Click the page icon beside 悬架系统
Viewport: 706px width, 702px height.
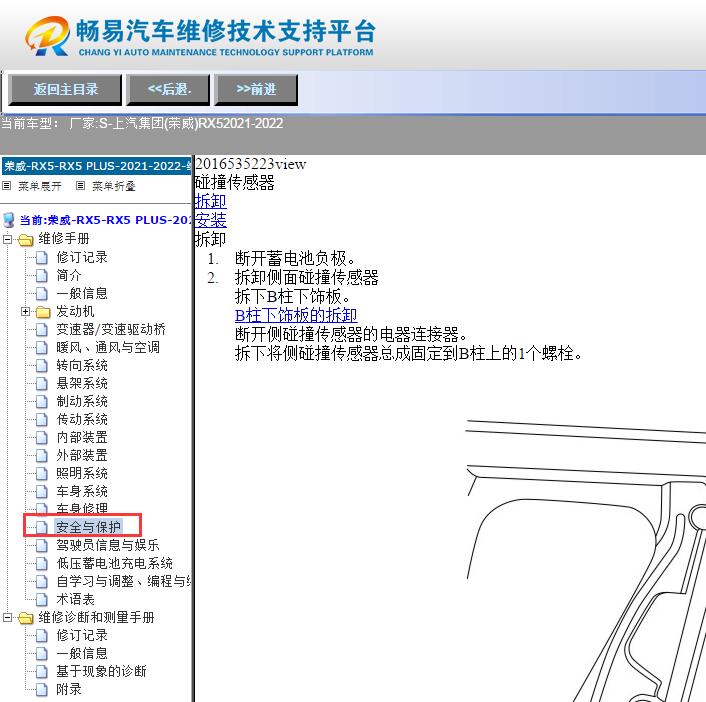point(41,384)
